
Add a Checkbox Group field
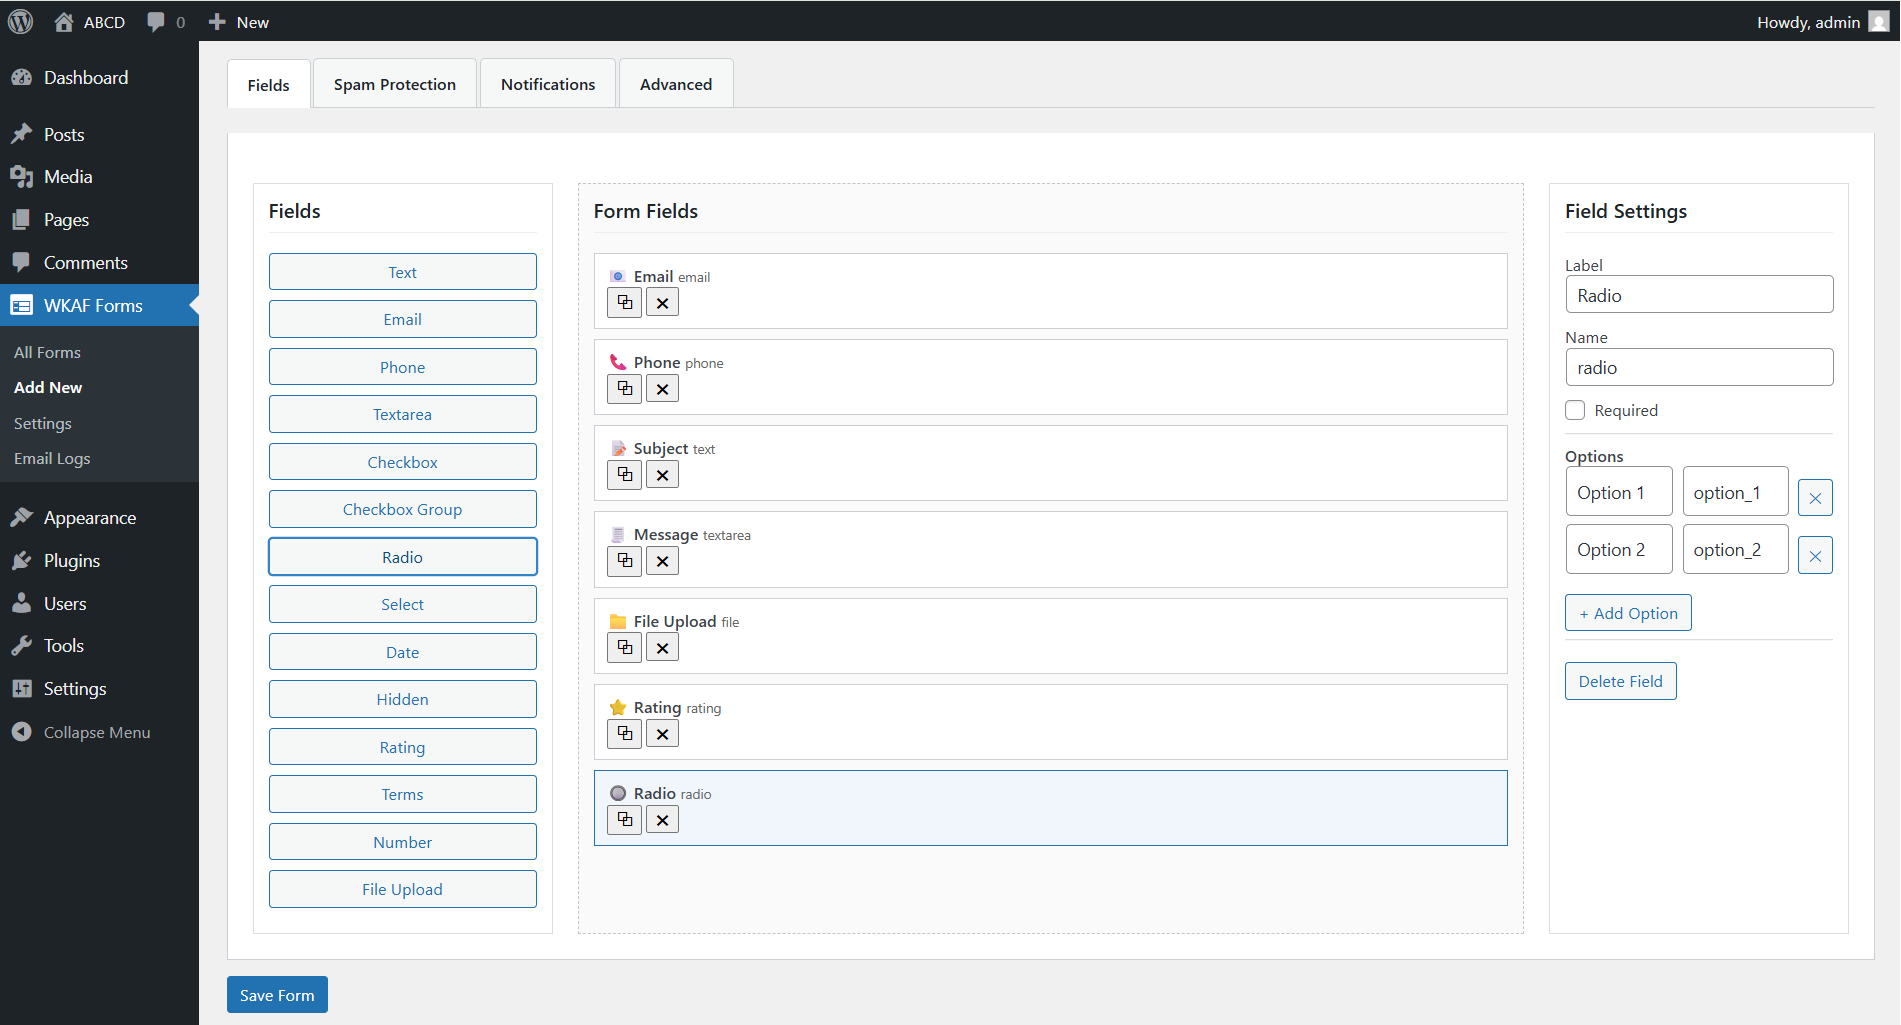tap(403, 509)
